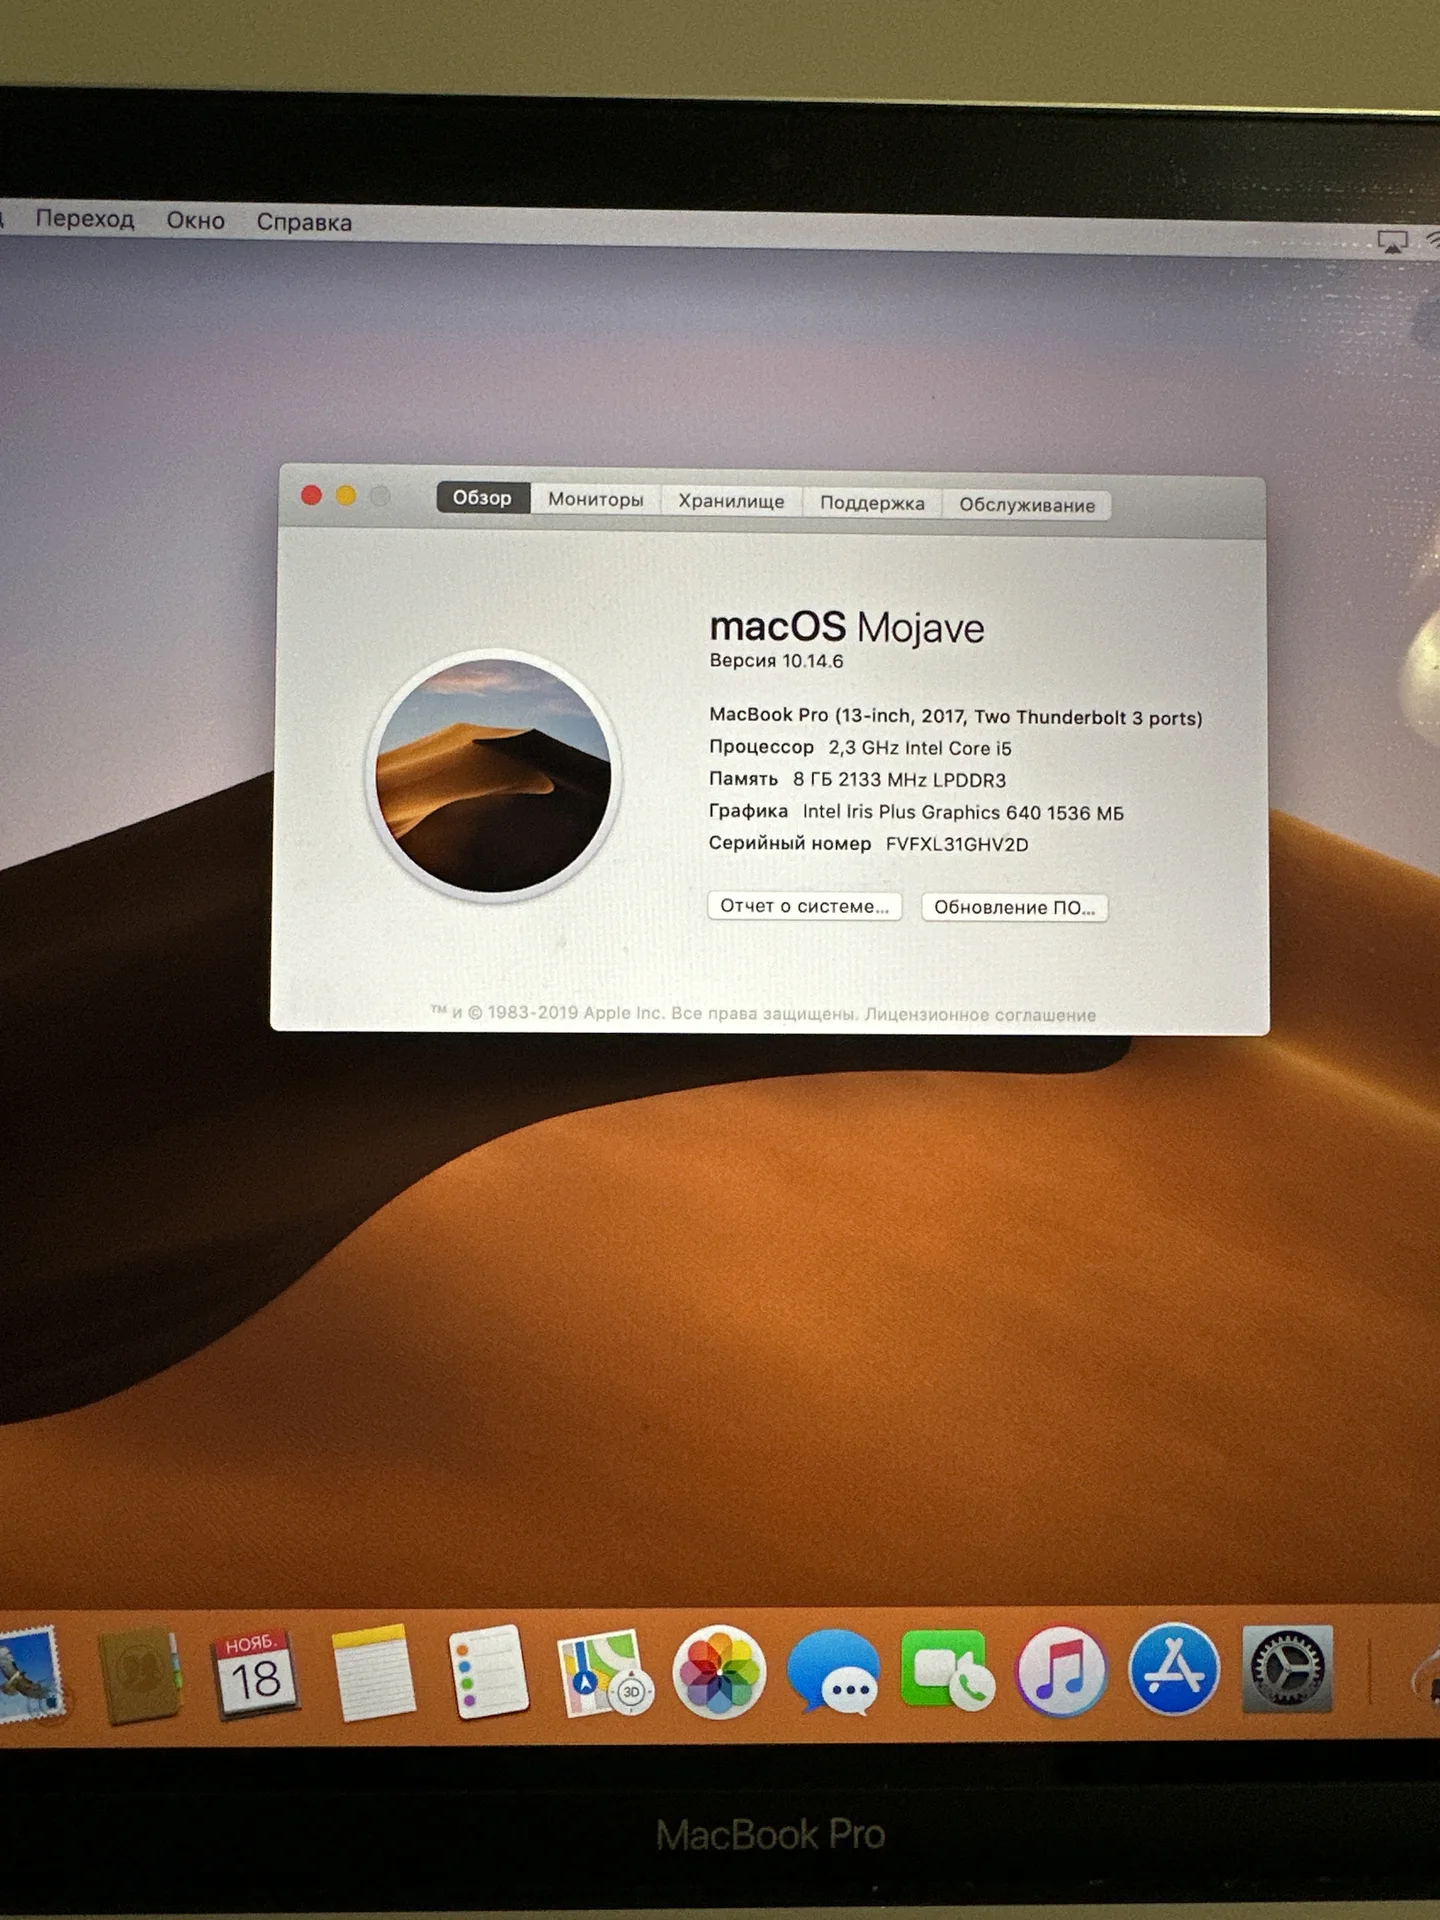Screen dimensions: 1440x1920
Task: Open the Поддержка tab
Action: (x=873, y=503)
